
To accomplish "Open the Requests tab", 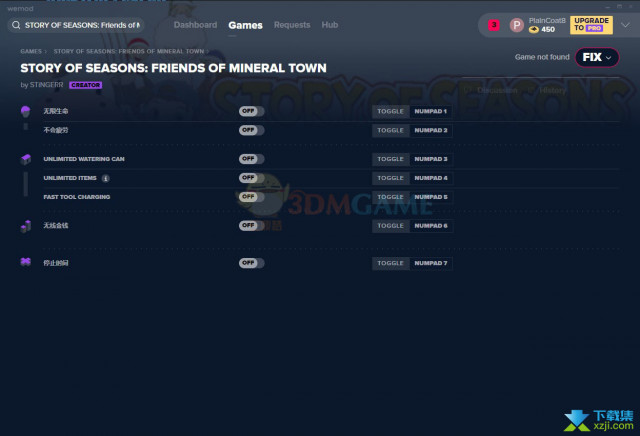I will (x=292, y=25).
